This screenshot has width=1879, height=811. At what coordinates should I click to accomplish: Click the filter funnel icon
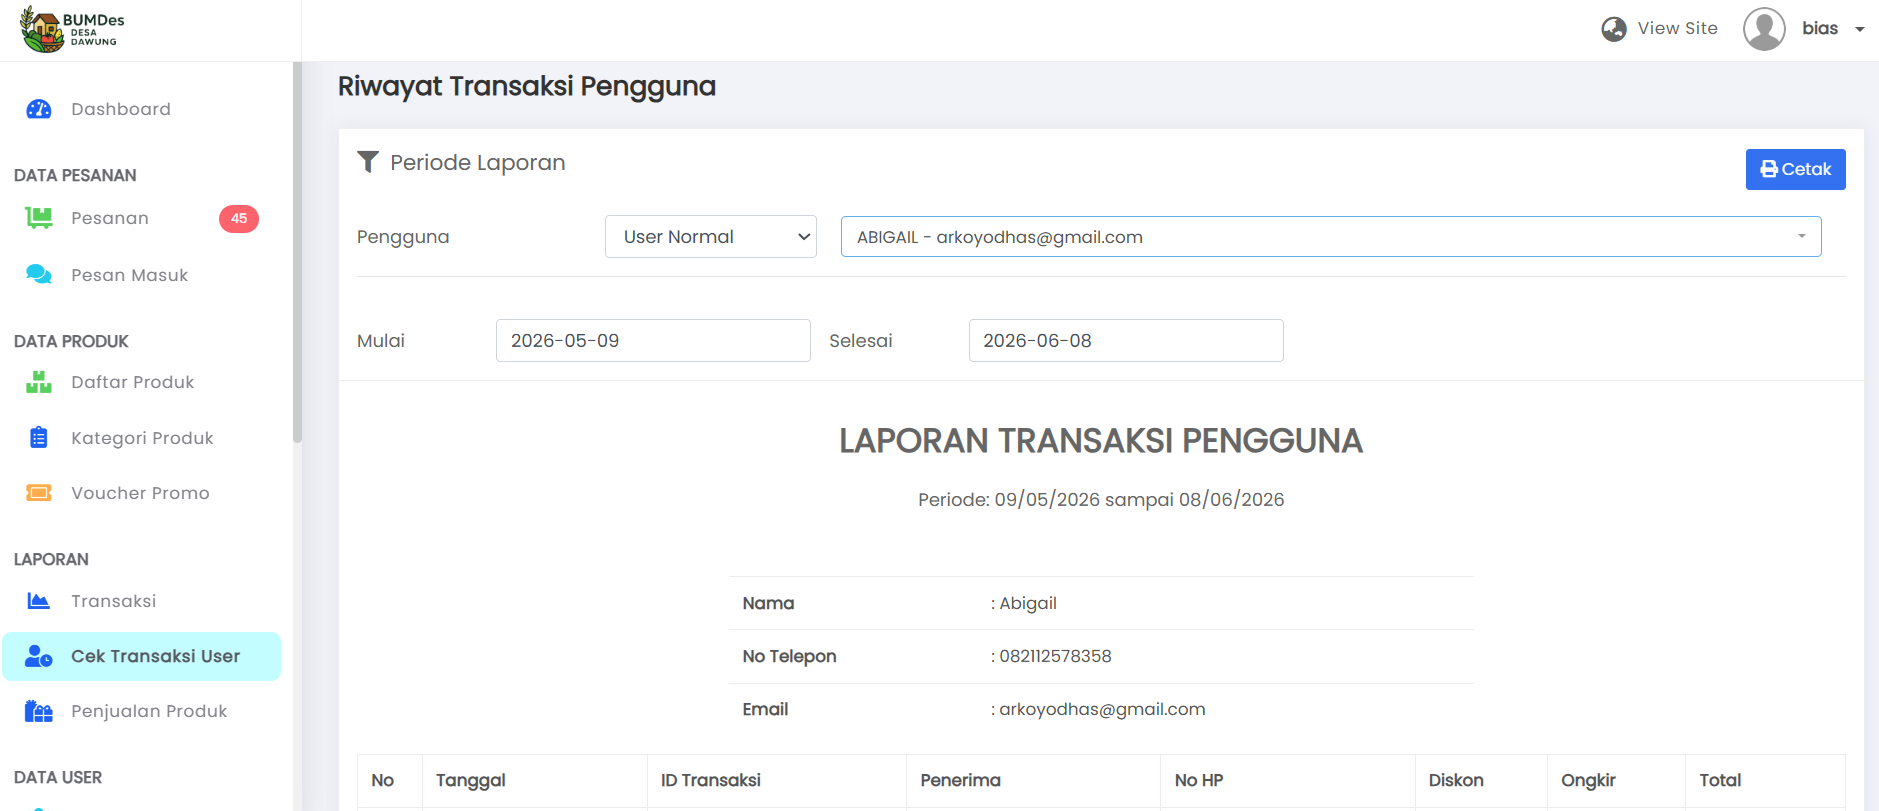[x=368, y=162]
